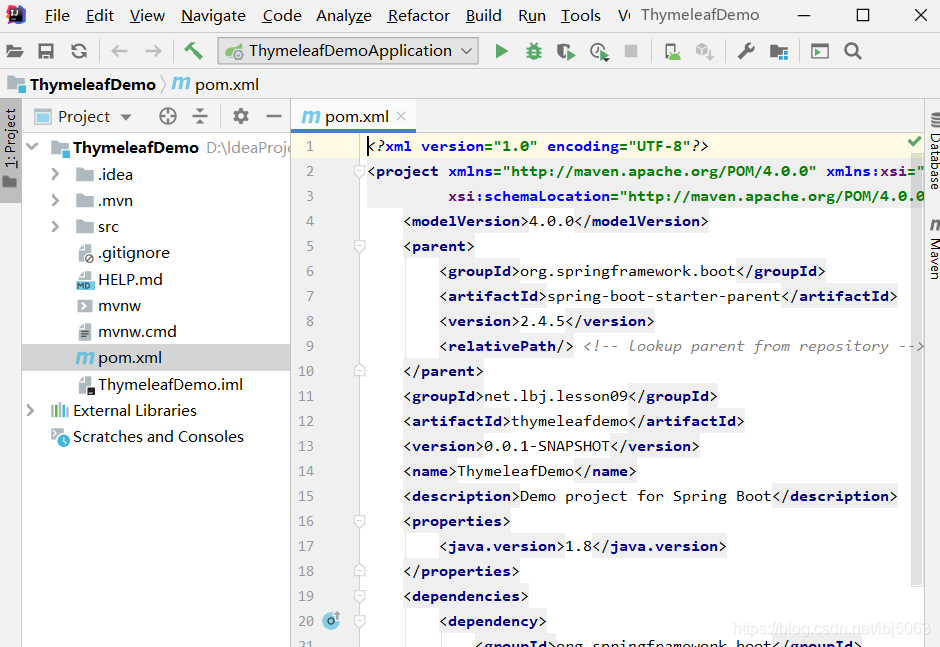
Task: Open the Project Structure icon
Action: coord(779,52)
